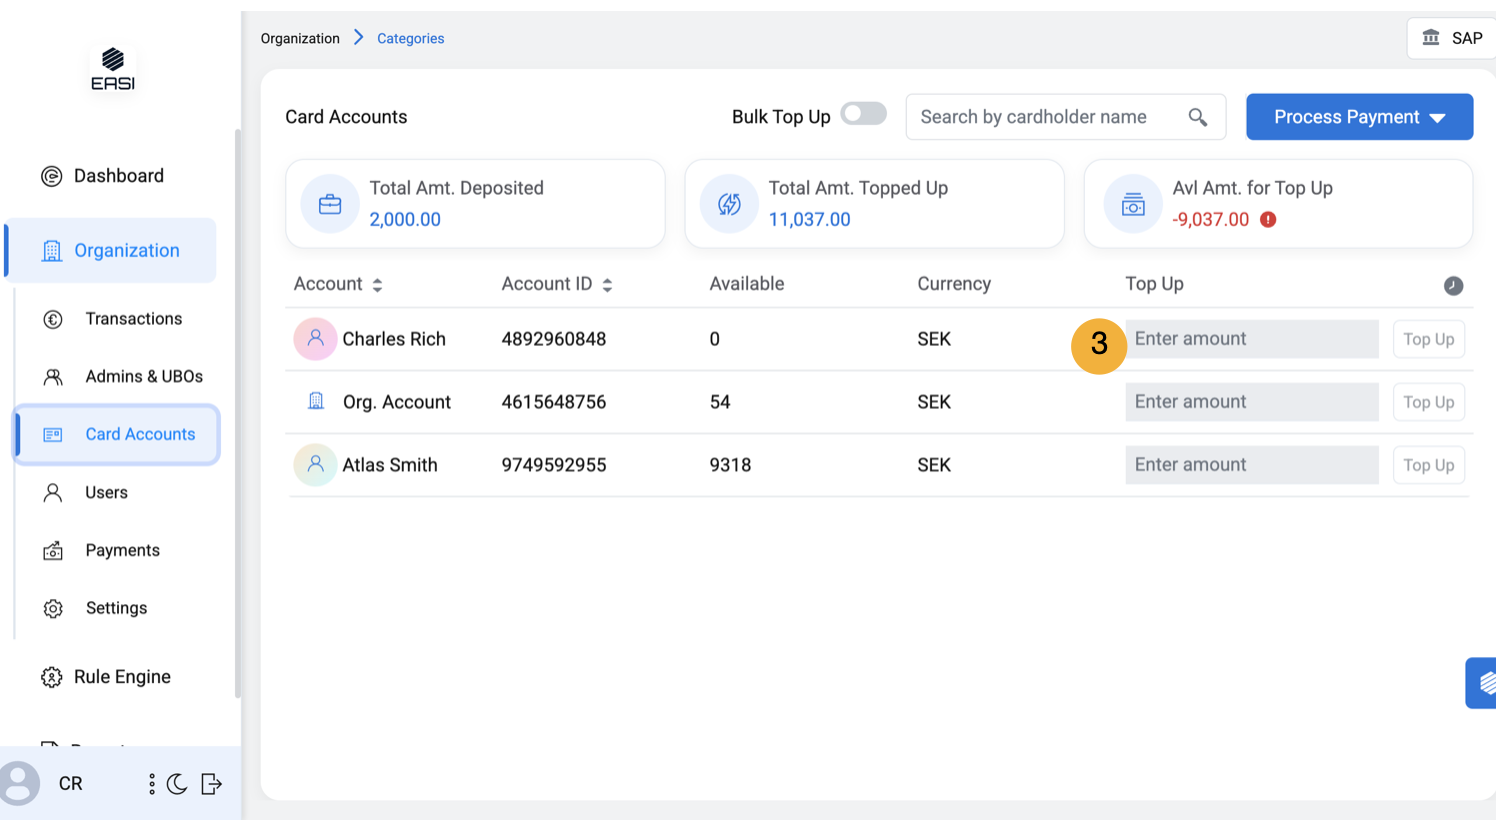This screenshot has width=1496, height=820.
Task: Click Org. Account's Enter amount field
Action: [x=1251, y=402]
